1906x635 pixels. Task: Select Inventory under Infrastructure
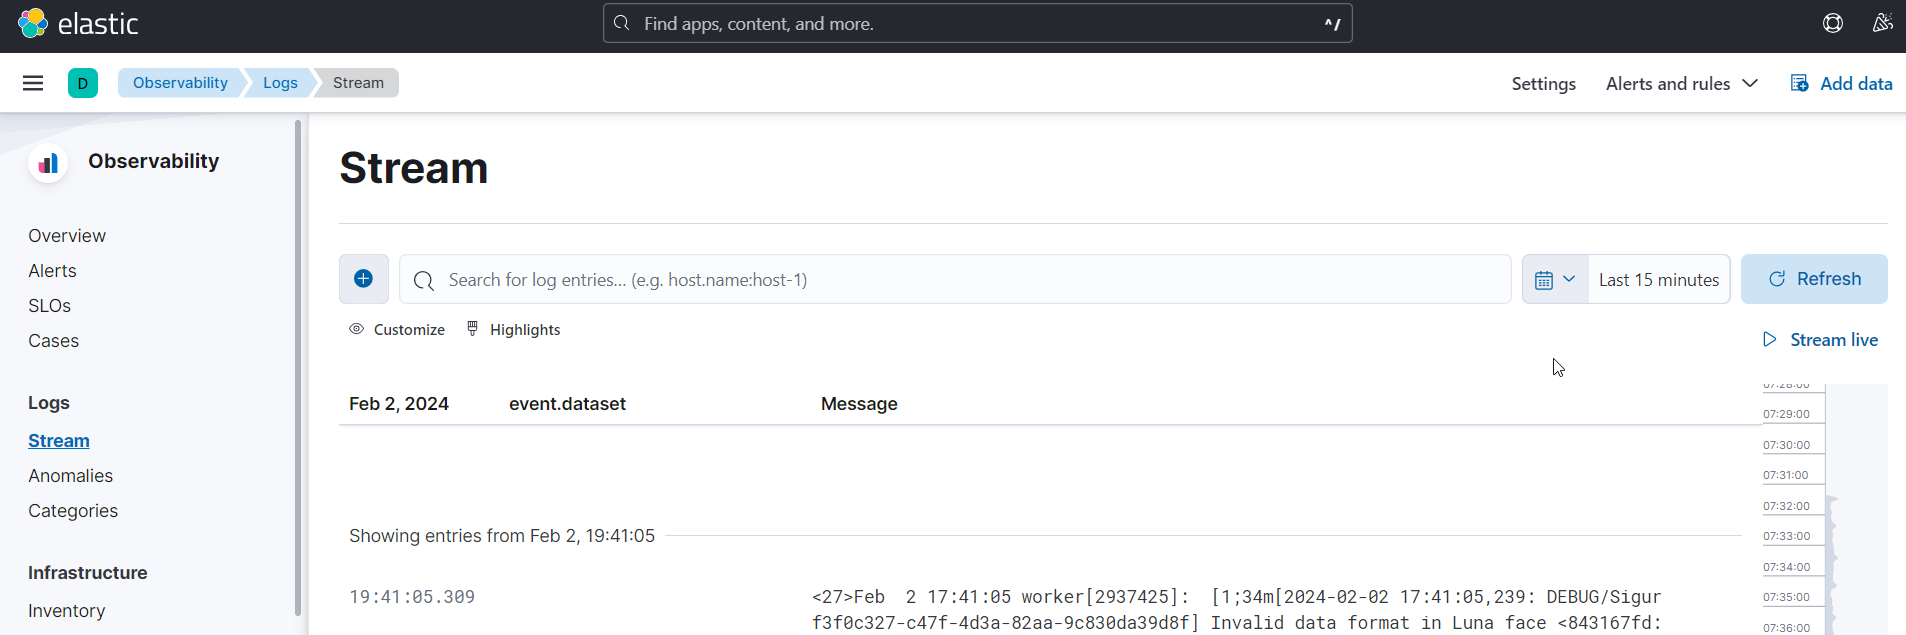click(x=66, y=611)
